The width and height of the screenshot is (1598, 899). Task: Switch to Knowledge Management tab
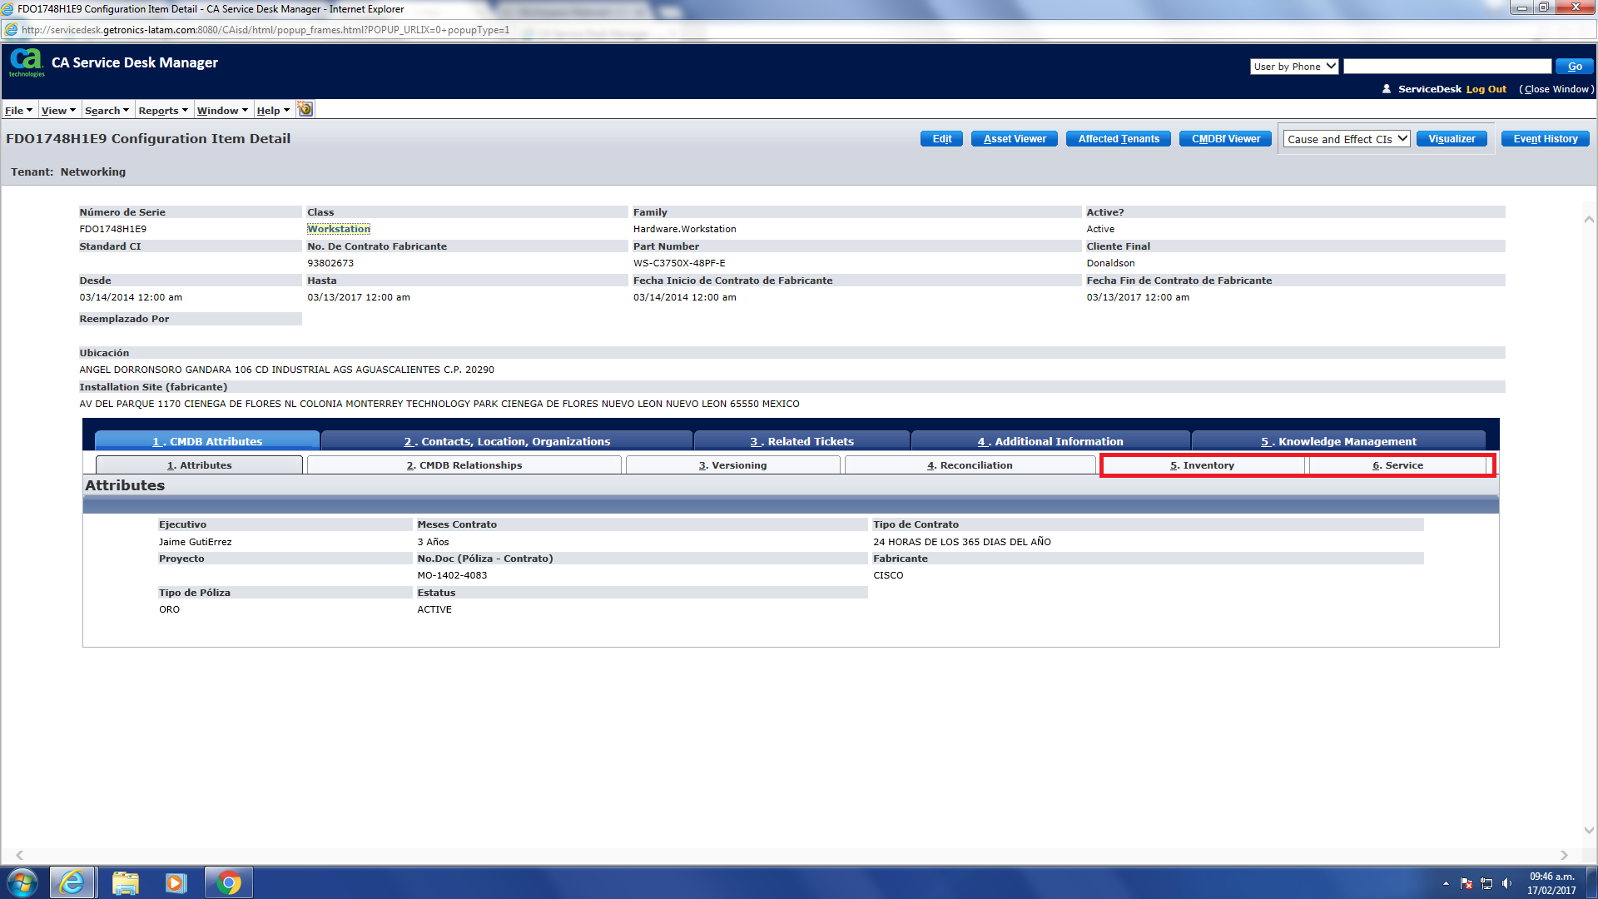point(1338,441)
